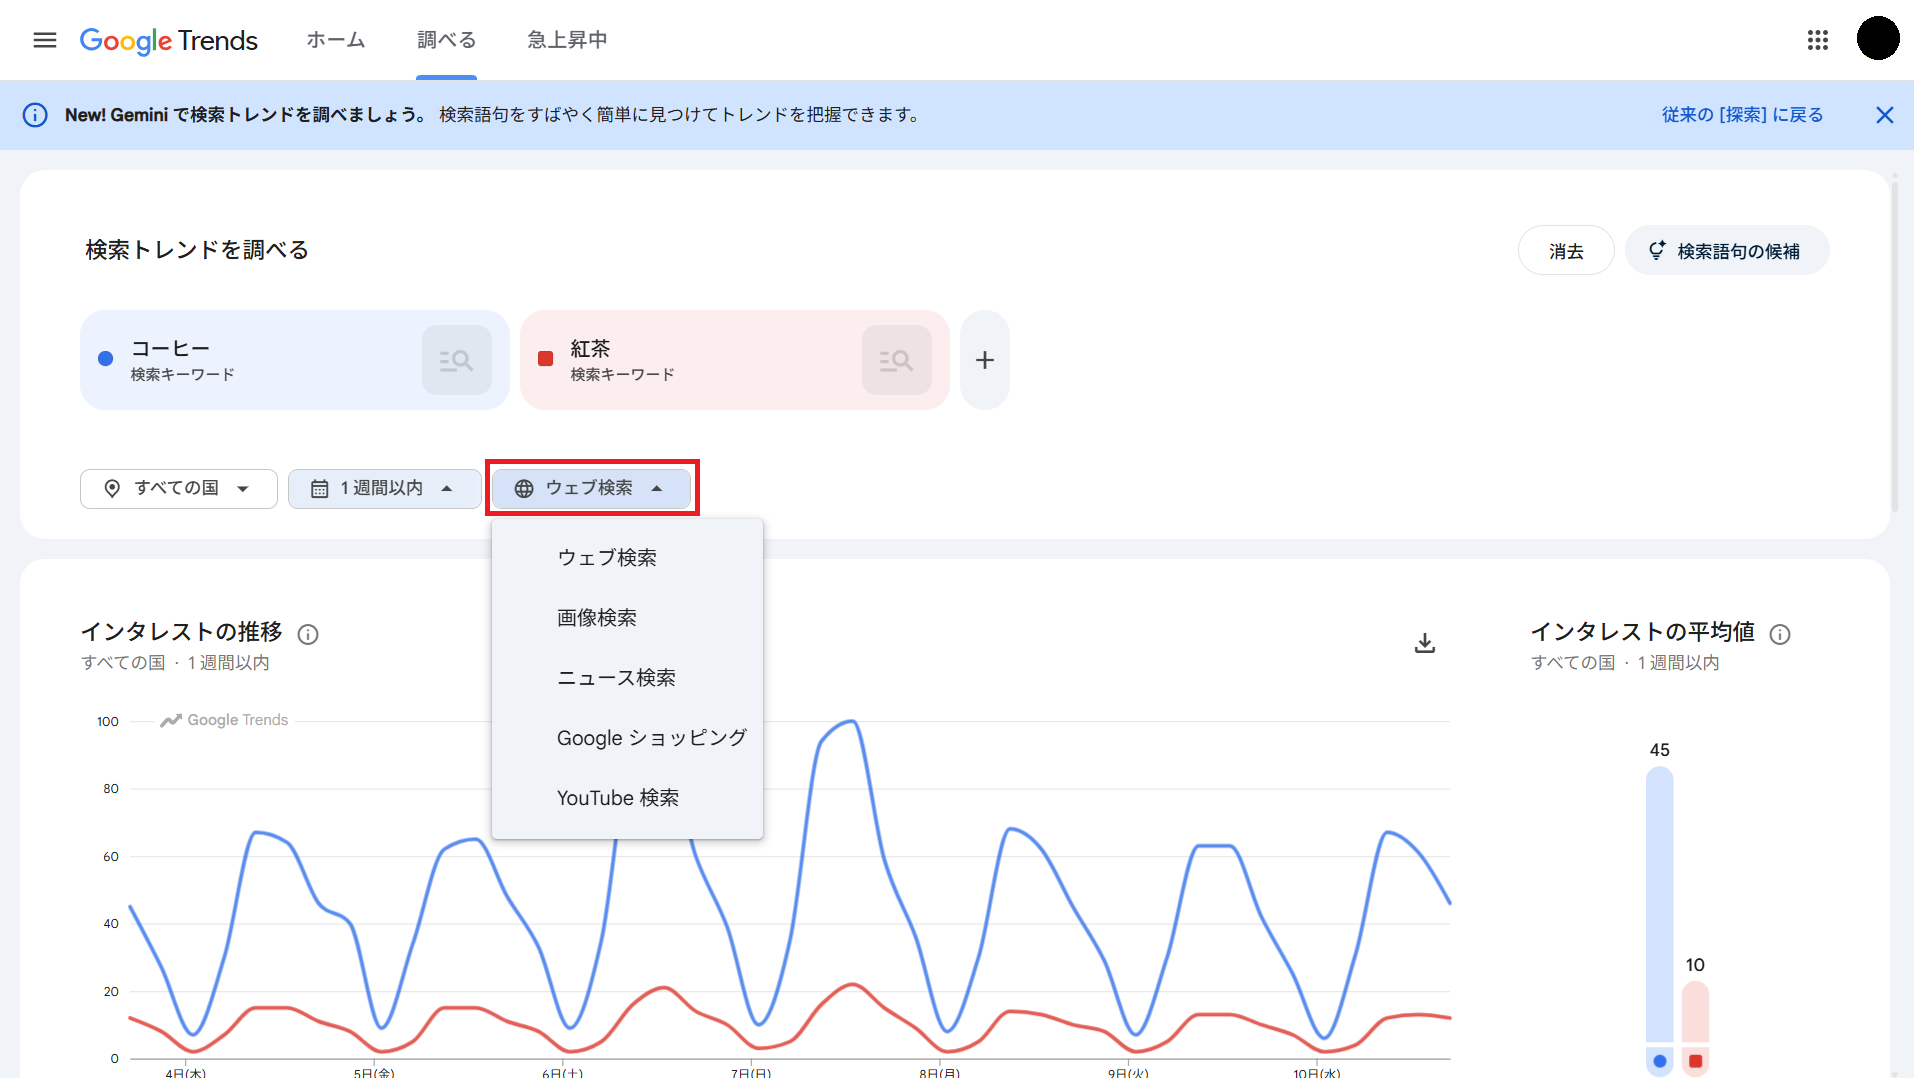Screen dimensions: 1914x1078
Task: Show info for インタレストの推移
Action: [308, 634]
